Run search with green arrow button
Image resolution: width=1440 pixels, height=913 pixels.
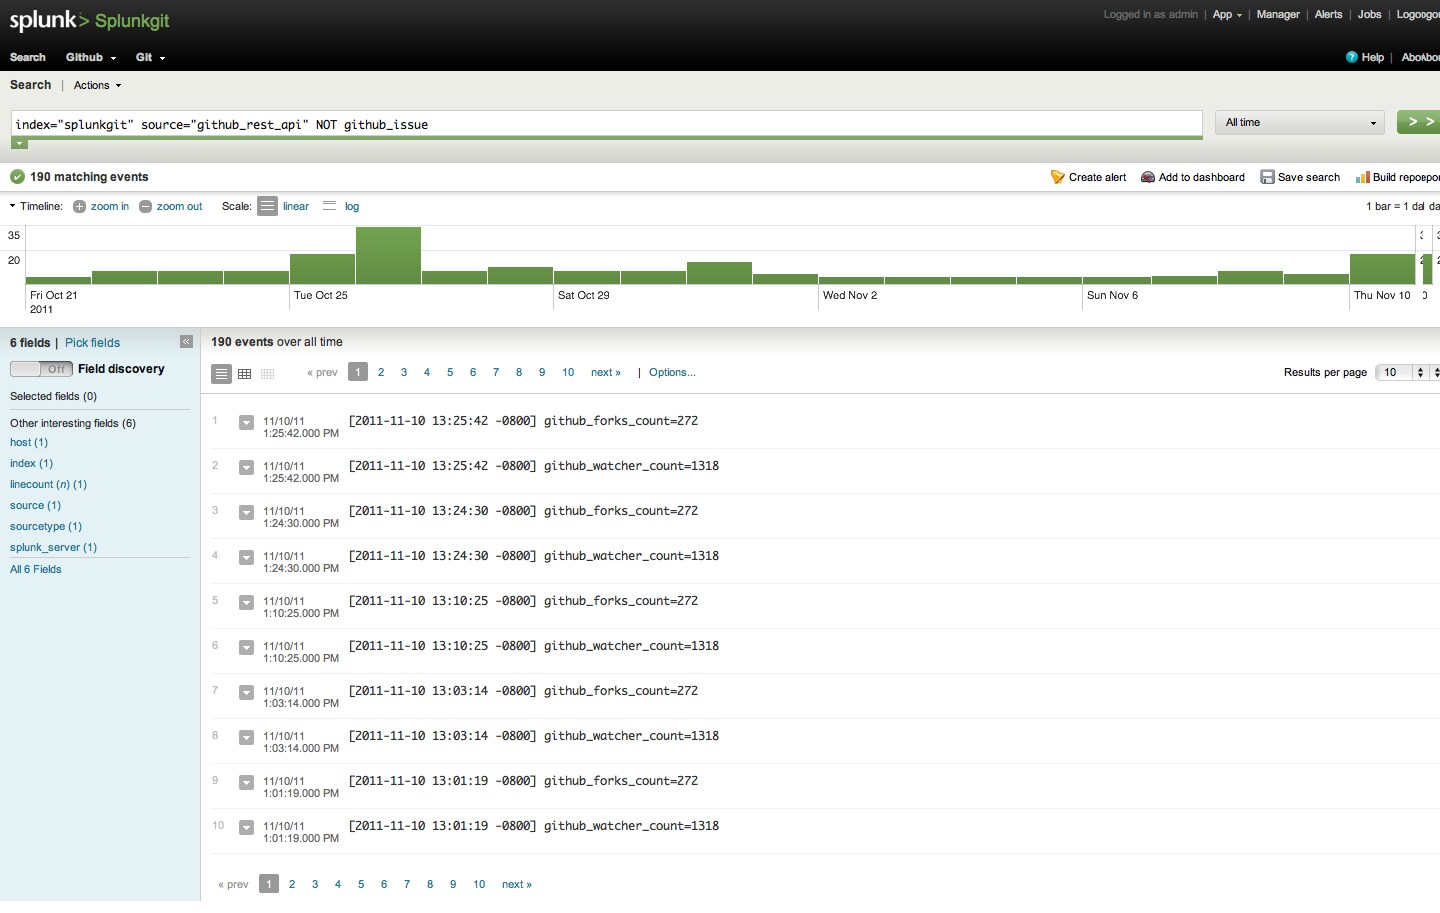pyautogui.click(x=1420, y=122)
